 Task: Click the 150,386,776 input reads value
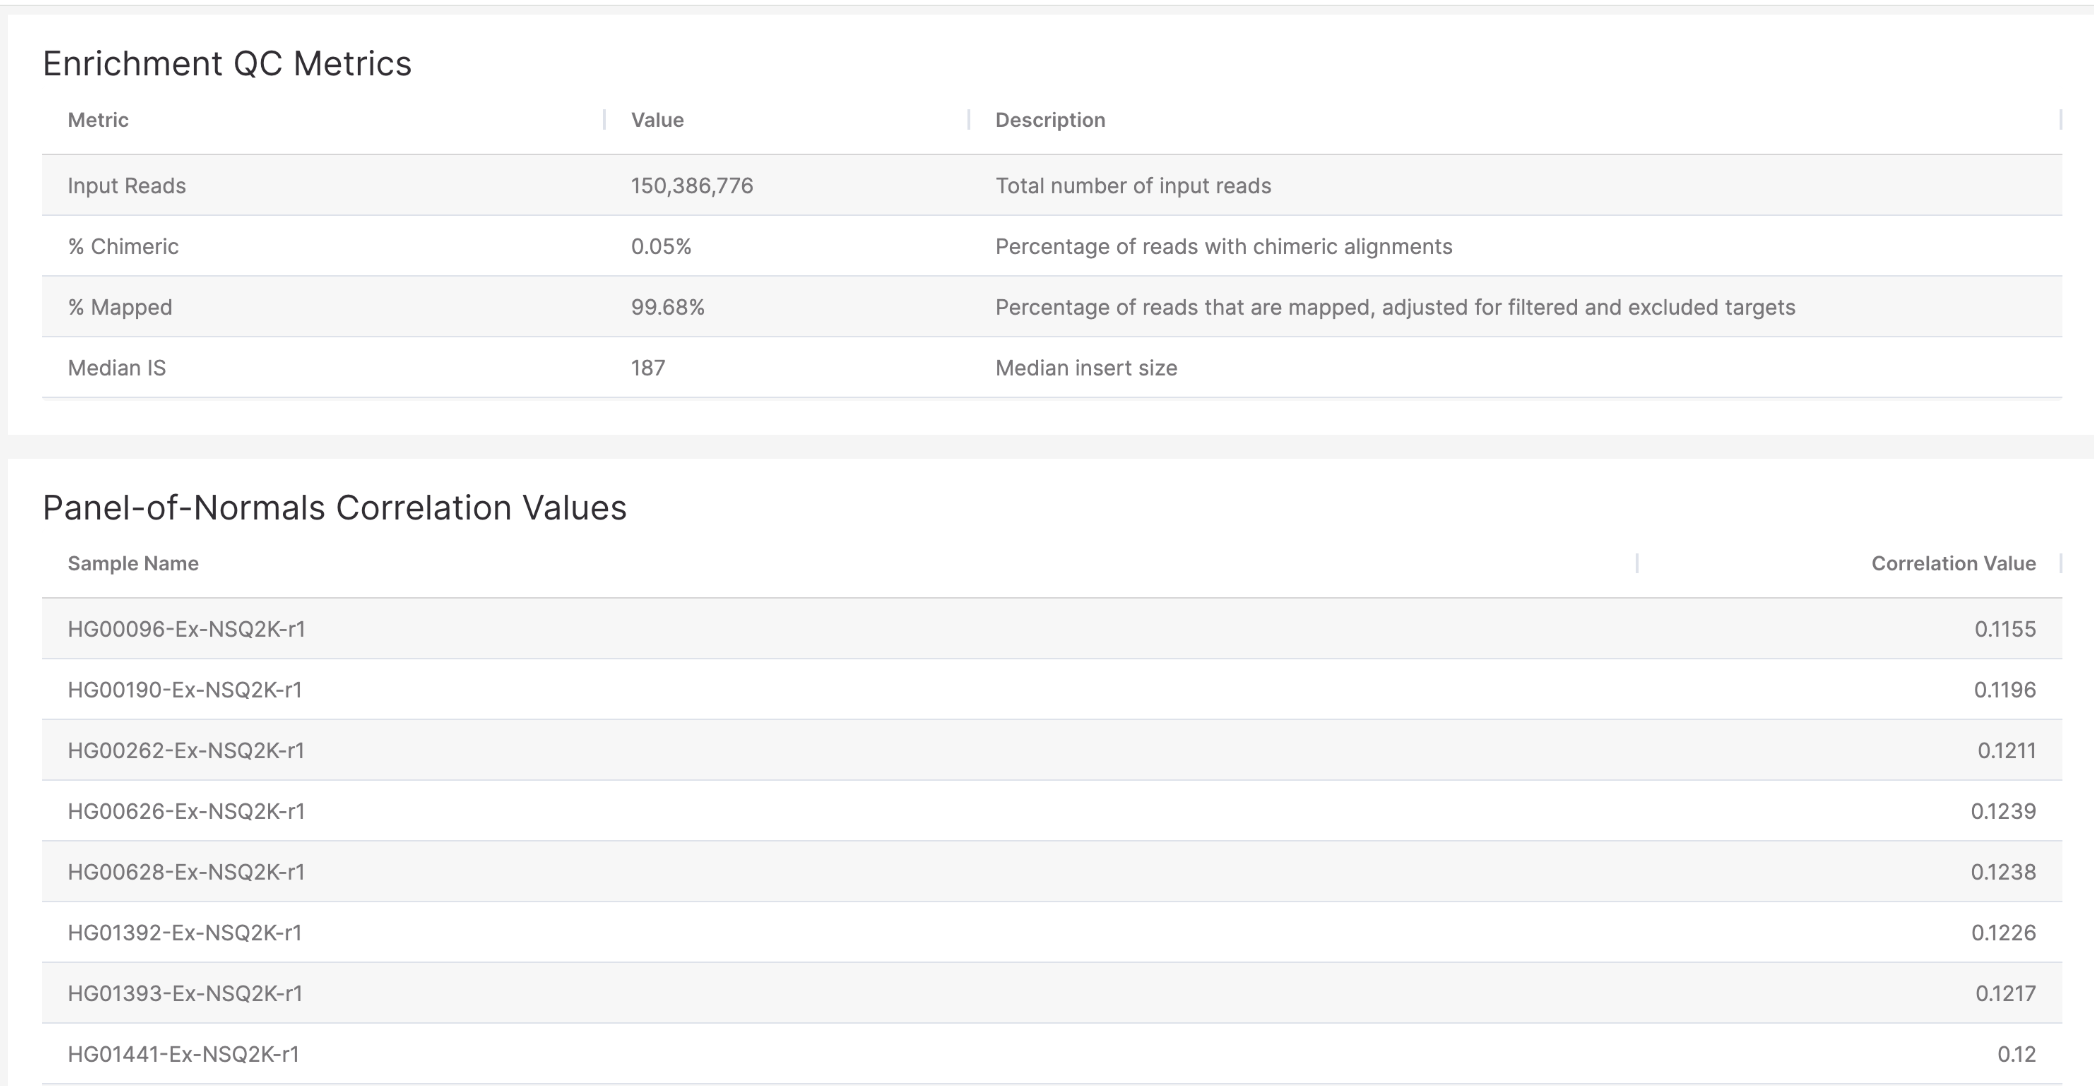(x=692, y=186)
